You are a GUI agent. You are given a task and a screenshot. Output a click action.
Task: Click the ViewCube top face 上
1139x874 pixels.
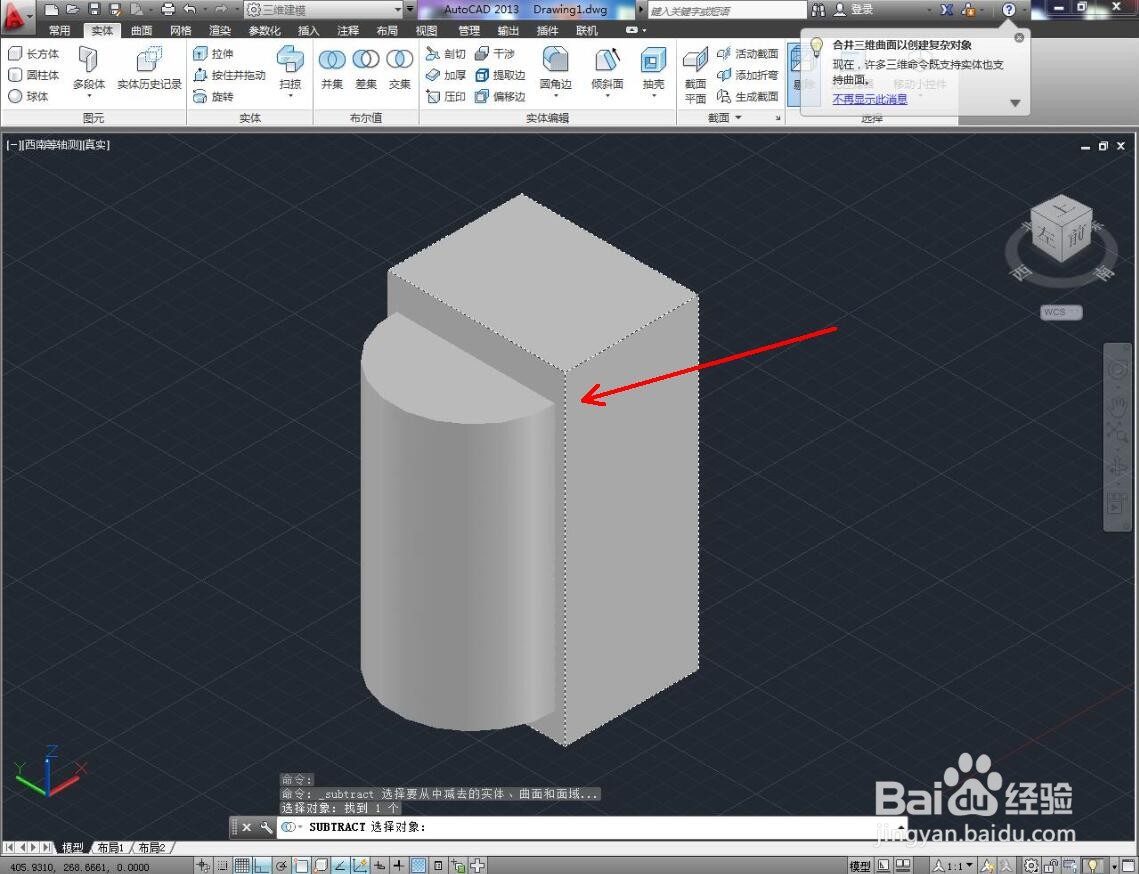pyautogui.click(x=1063, y=210)
